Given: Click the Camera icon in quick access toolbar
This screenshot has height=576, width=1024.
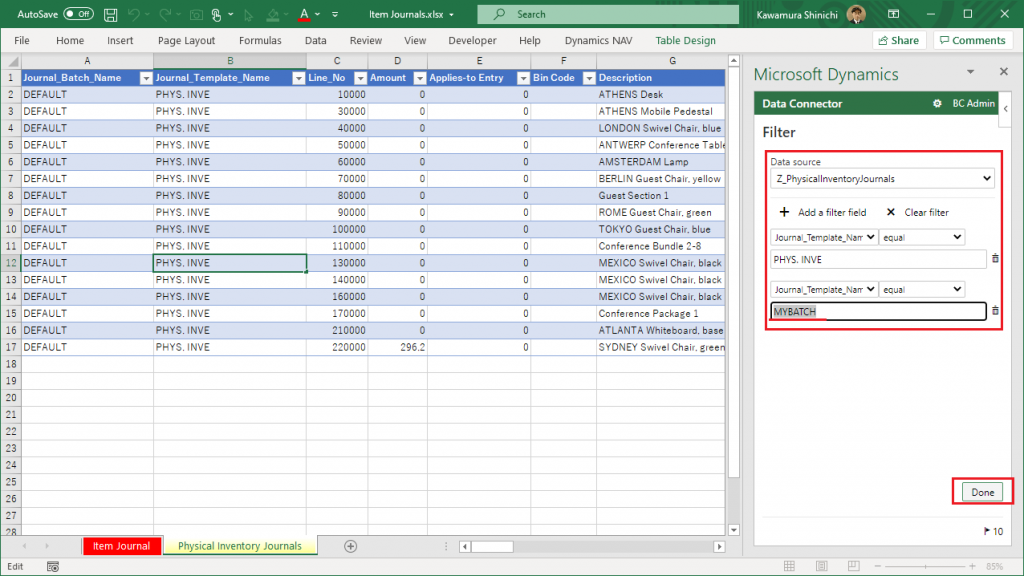Looking at the screenshot, I should point(196,14).
